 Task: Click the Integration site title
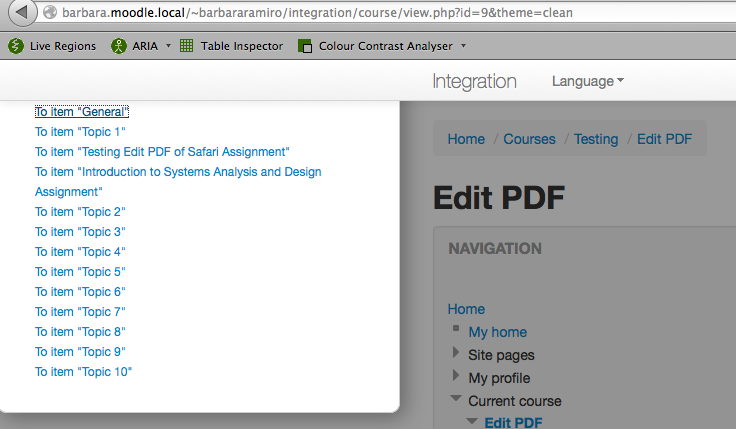pos(474,81)
